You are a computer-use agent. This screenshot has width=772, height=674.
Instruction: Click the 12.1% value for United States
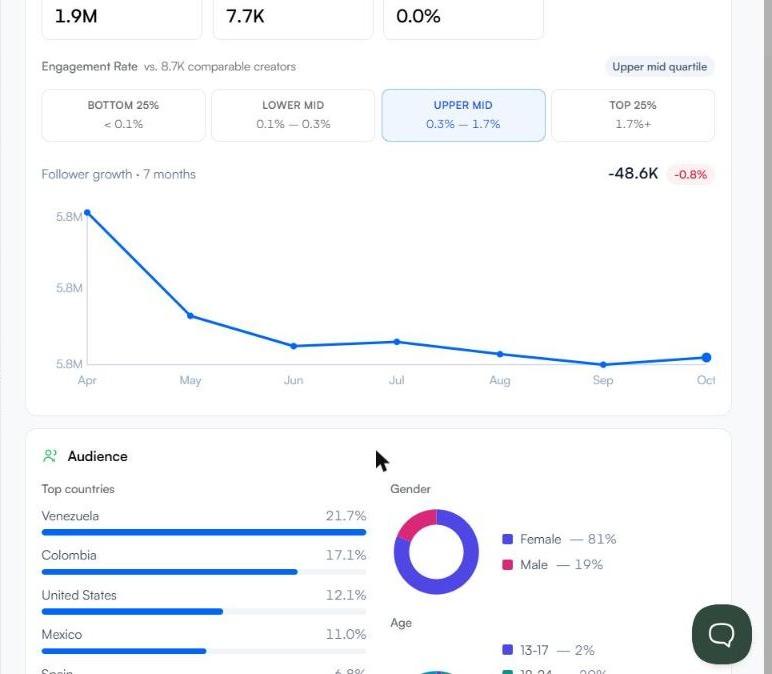tap(346, 595)
